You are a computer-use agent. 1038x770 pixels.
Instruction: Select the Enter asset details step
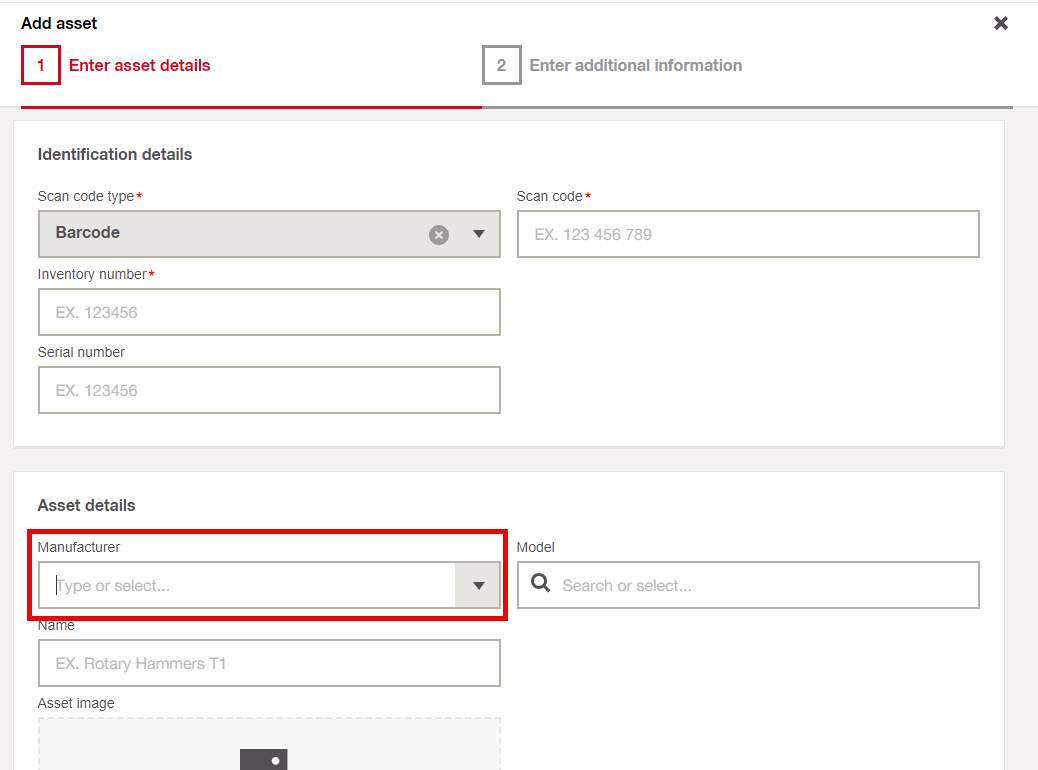[139, 66]
